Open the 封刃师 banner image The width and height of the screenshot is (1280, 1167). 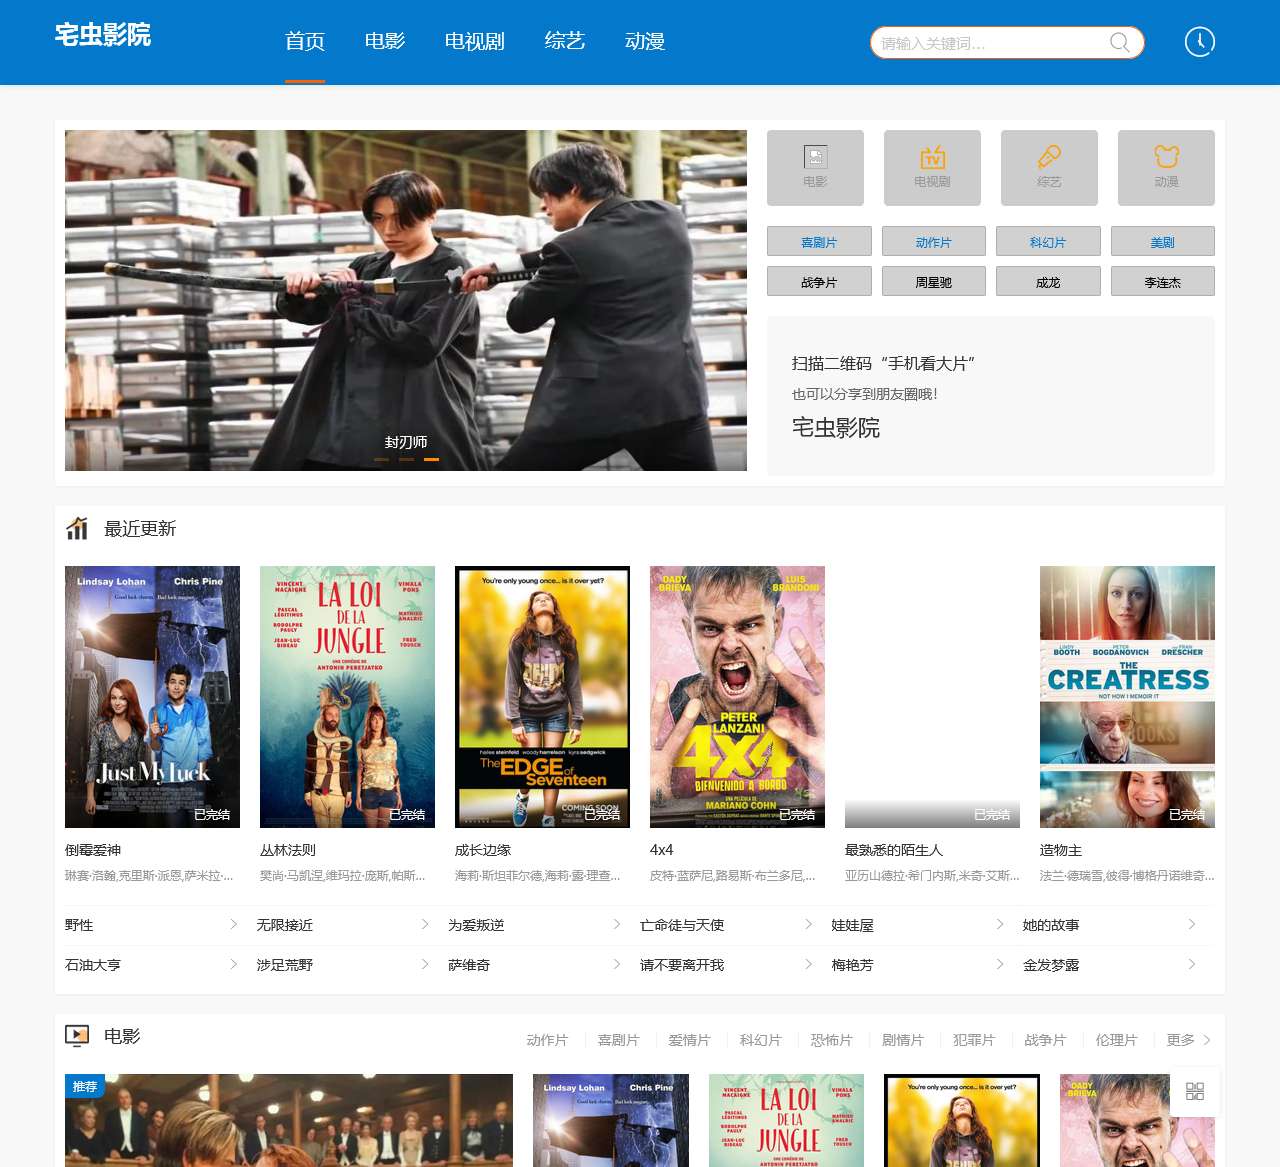tap(405, 300)
